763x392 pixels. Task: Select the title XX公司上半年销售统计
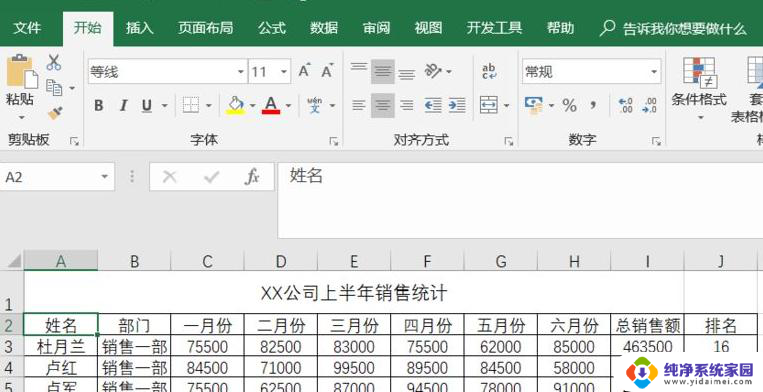pyautogui.click(x=354, y=293)
